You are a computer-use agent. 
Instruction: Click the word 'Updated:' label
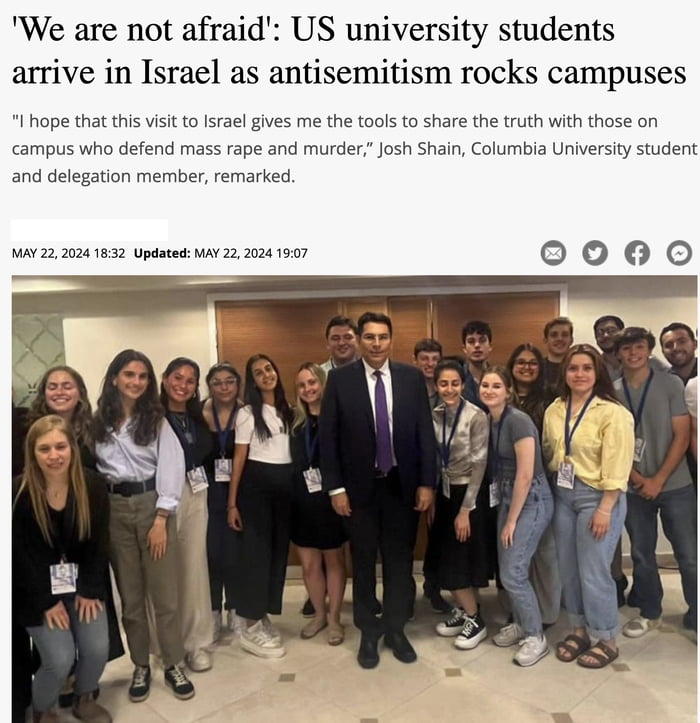(162, 253)
